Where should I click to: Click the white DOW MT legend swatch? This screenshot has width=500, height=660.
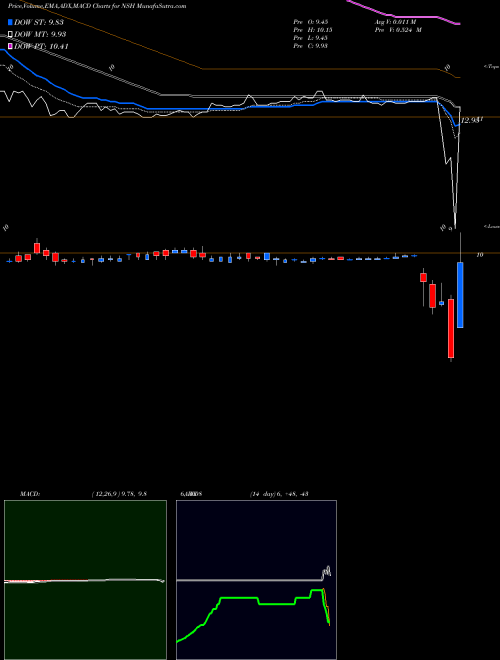pyautogui.click(x=11, y=34)
